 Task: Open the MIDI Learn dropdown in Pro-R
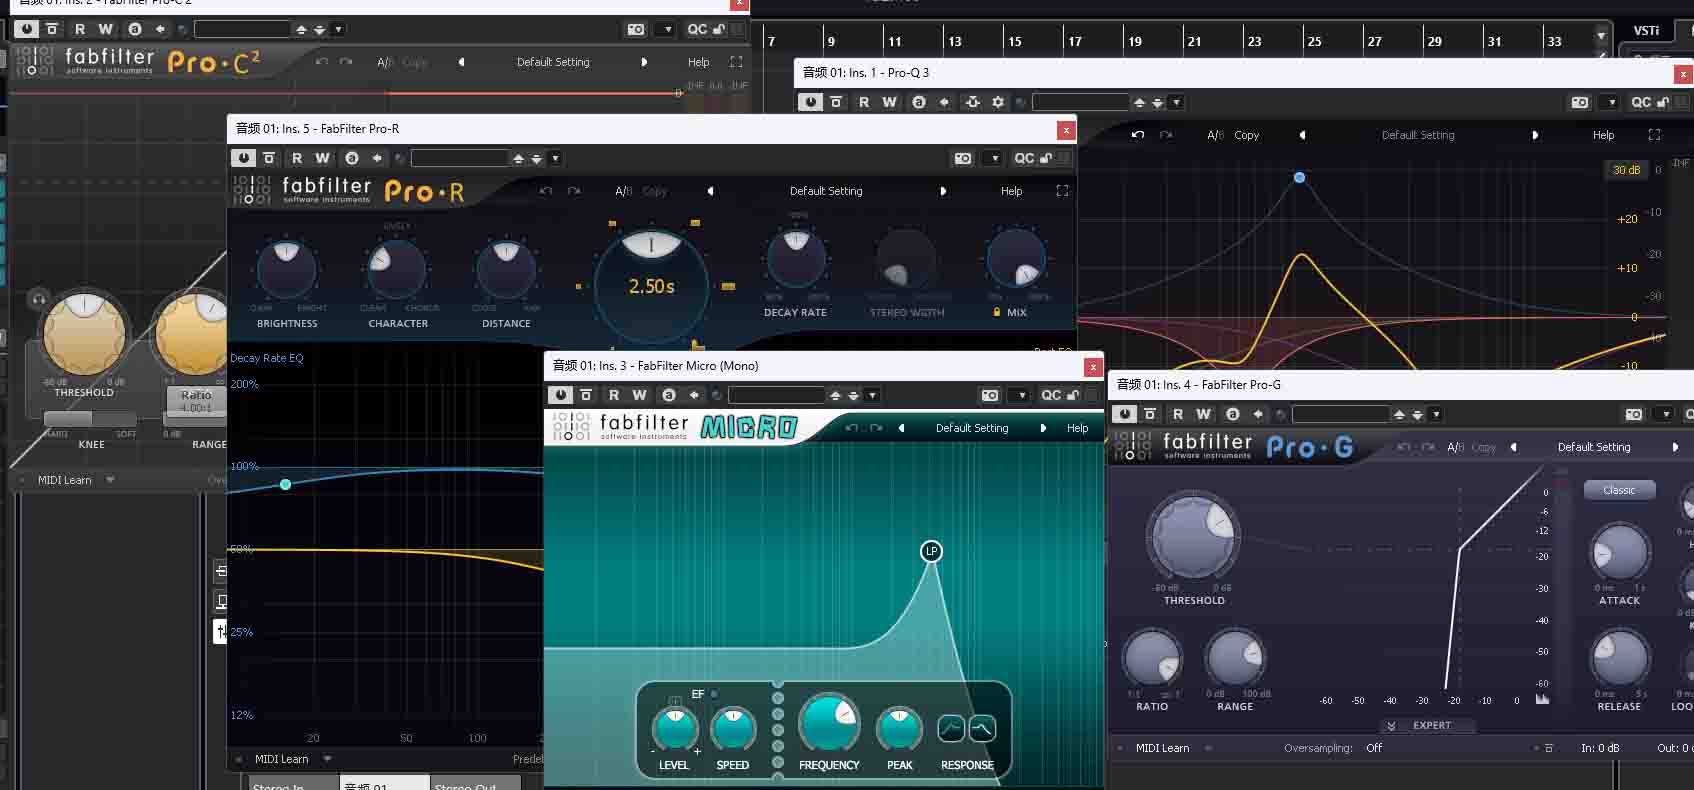click(x=327, y=759)
